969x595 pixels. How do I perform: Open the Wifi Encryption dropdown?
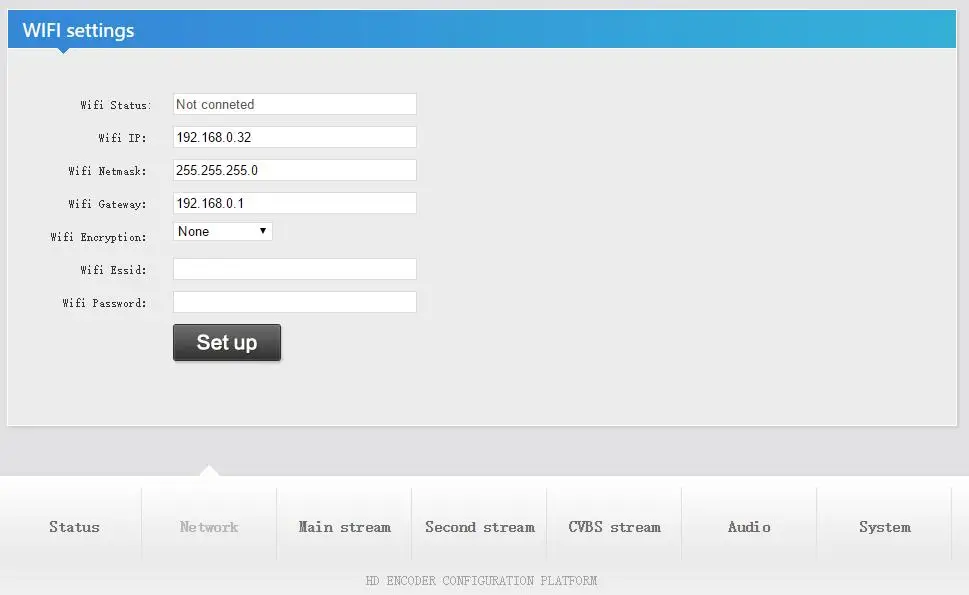[x=222, y=232]
